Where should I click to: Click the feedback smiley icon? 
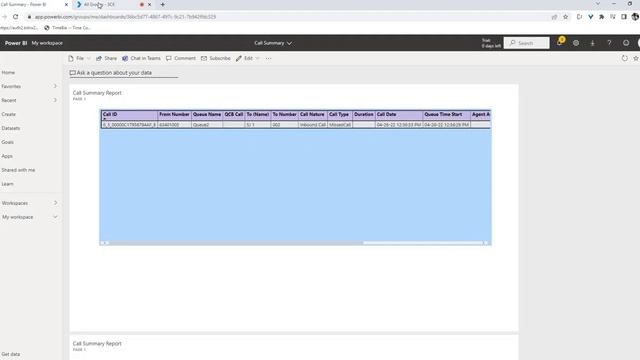click(626, 43)
